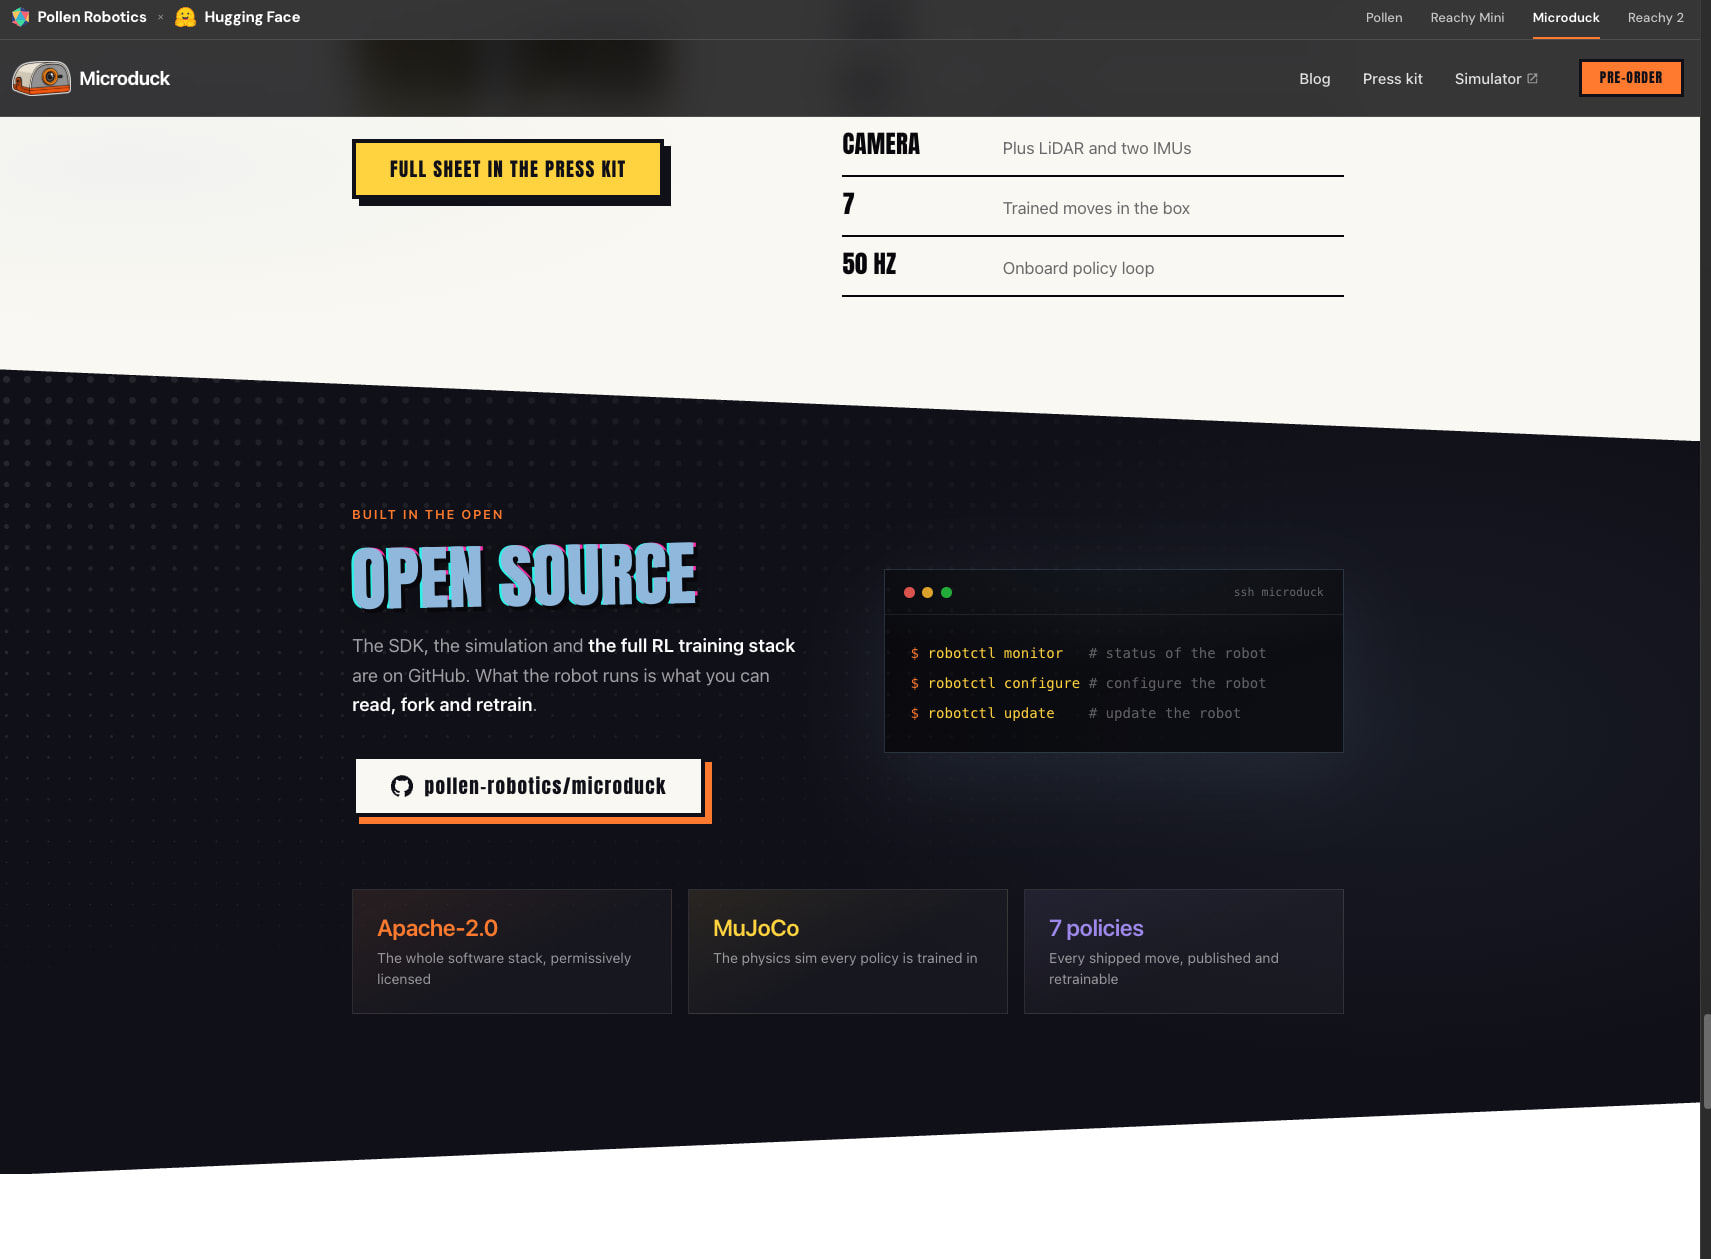Viewport: 1711px width, 1259px height.
Task: Click the Hugging Face brand link
Action: (238, 17)
